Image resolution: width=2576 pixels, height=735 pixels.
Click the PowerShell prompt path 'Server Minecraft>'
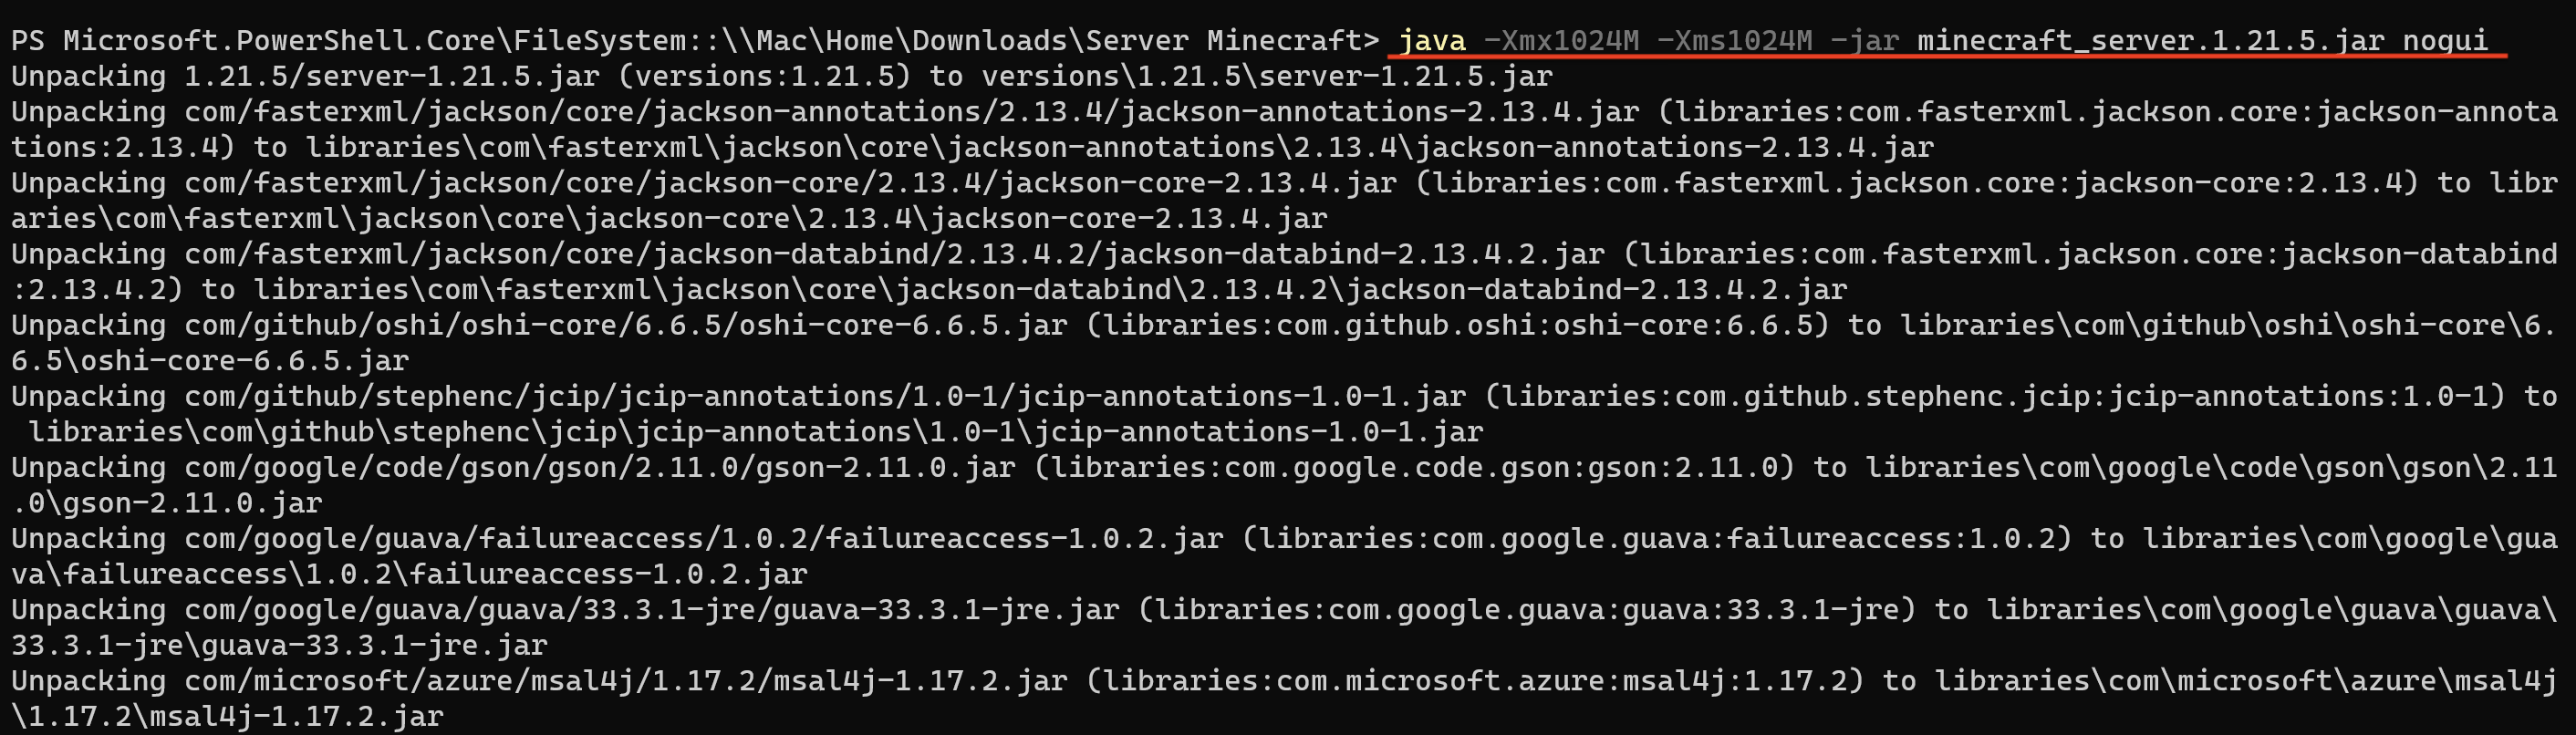[1232, 41]
